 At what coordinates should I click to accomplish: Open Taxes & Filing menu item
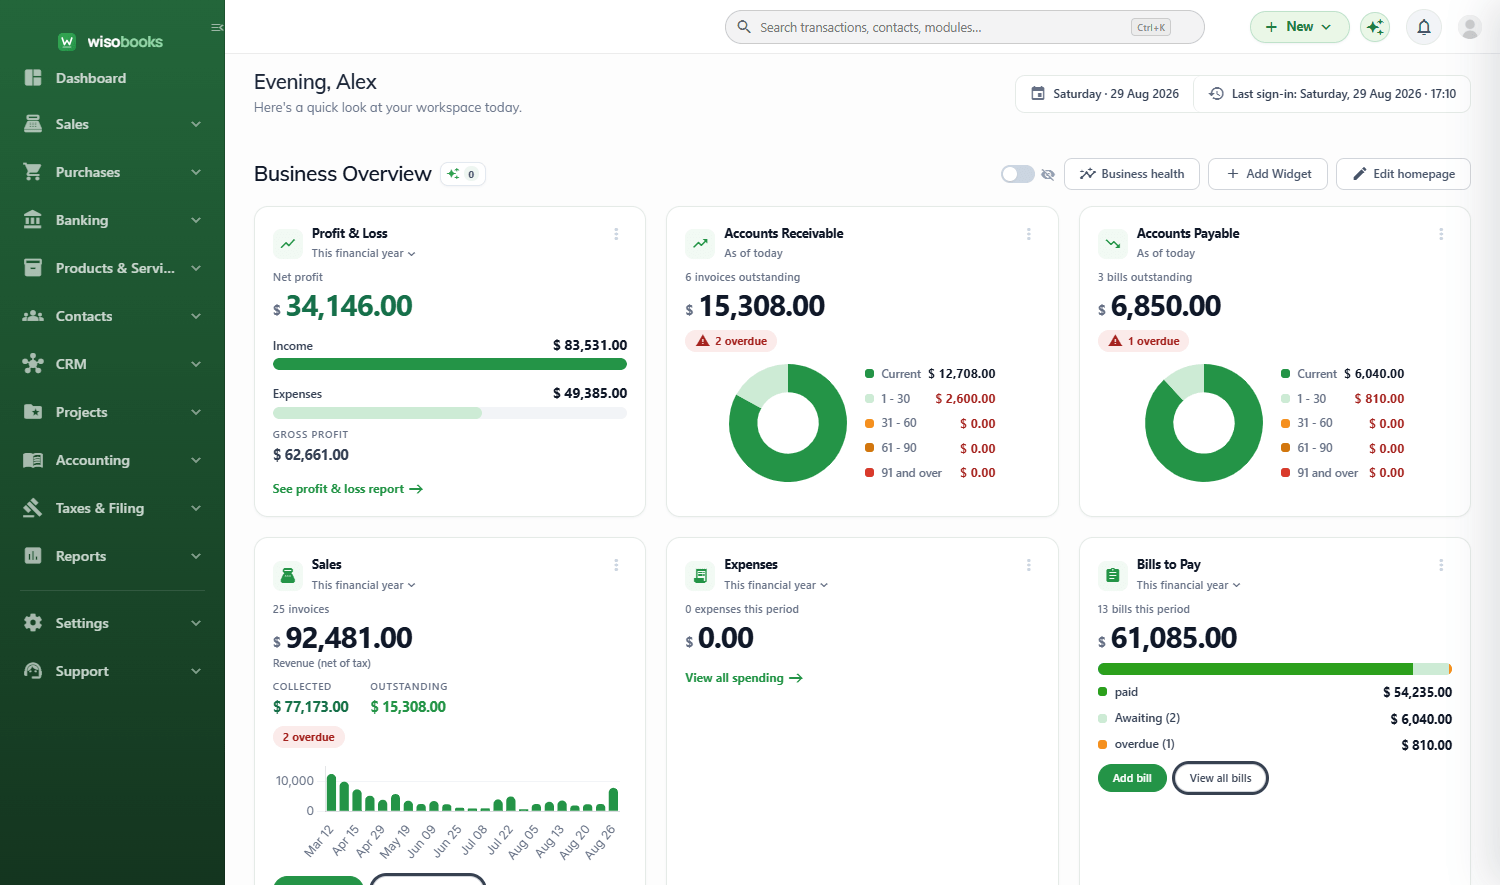coord(112,508)
